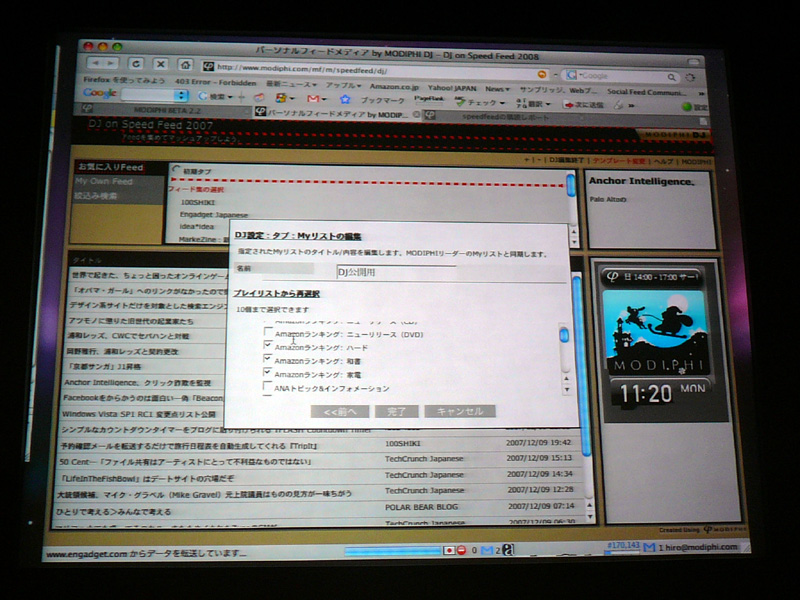This screenshot has height=600, width=800.
Task: Uncheck Amazonランキング: 和書 checkbox
Action: pyautogui.click(x=267, y=359)
